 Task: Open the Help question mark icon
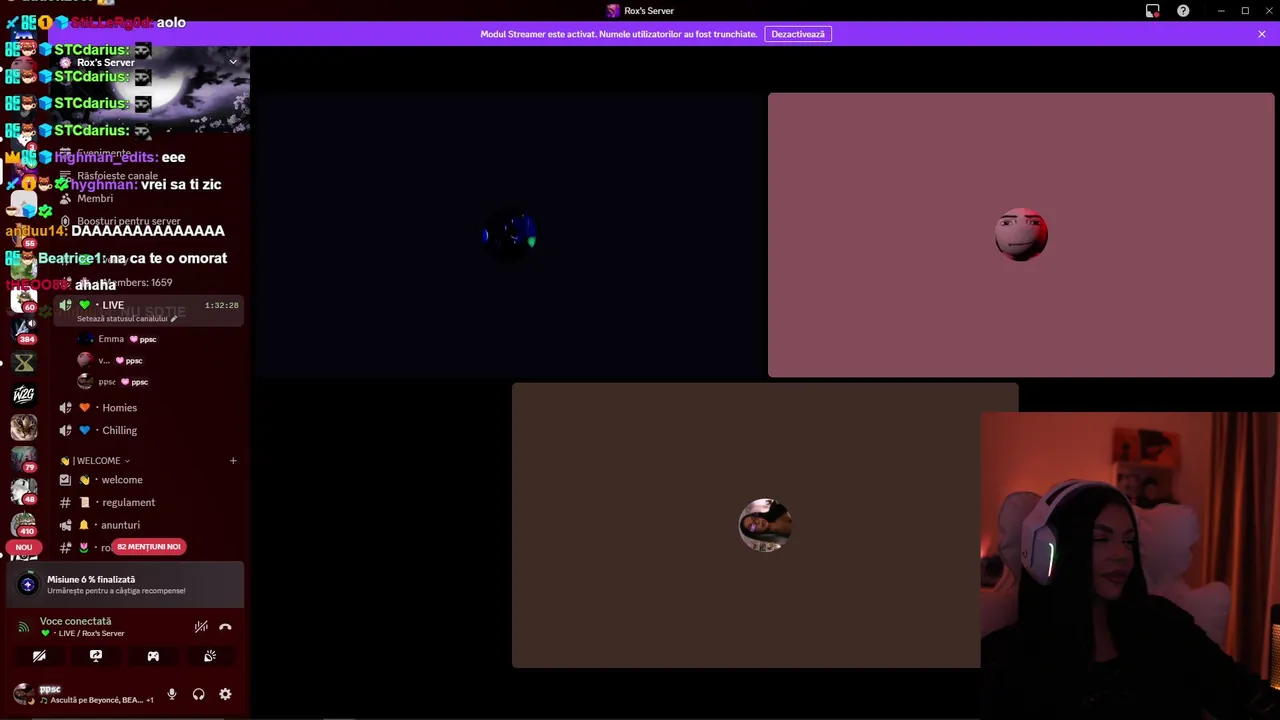(1183, 11)
